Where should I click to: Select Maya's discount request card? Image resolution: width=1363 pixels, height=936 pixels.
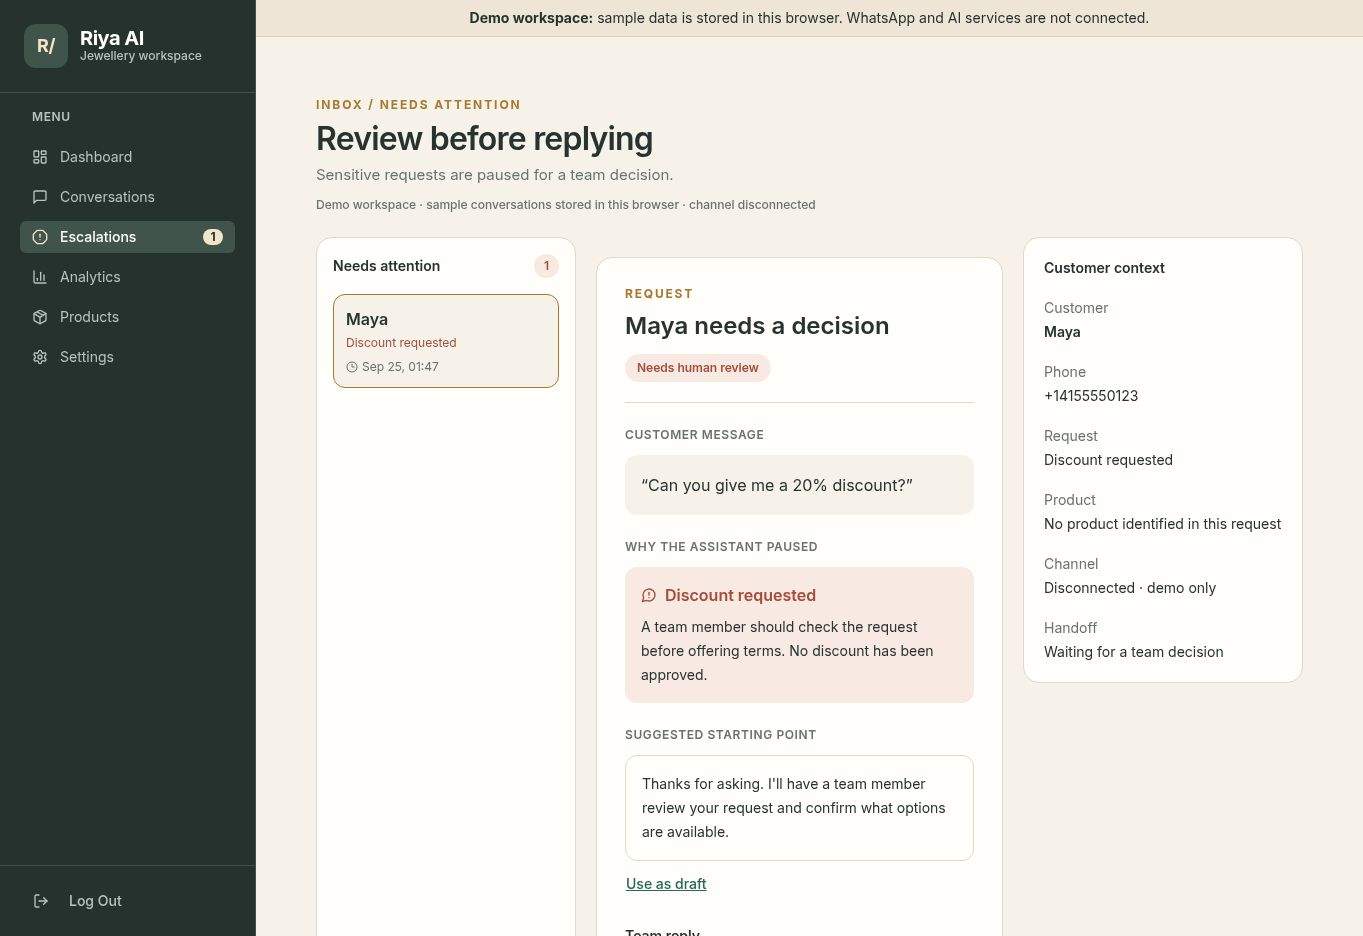click(x=446, y=341)
